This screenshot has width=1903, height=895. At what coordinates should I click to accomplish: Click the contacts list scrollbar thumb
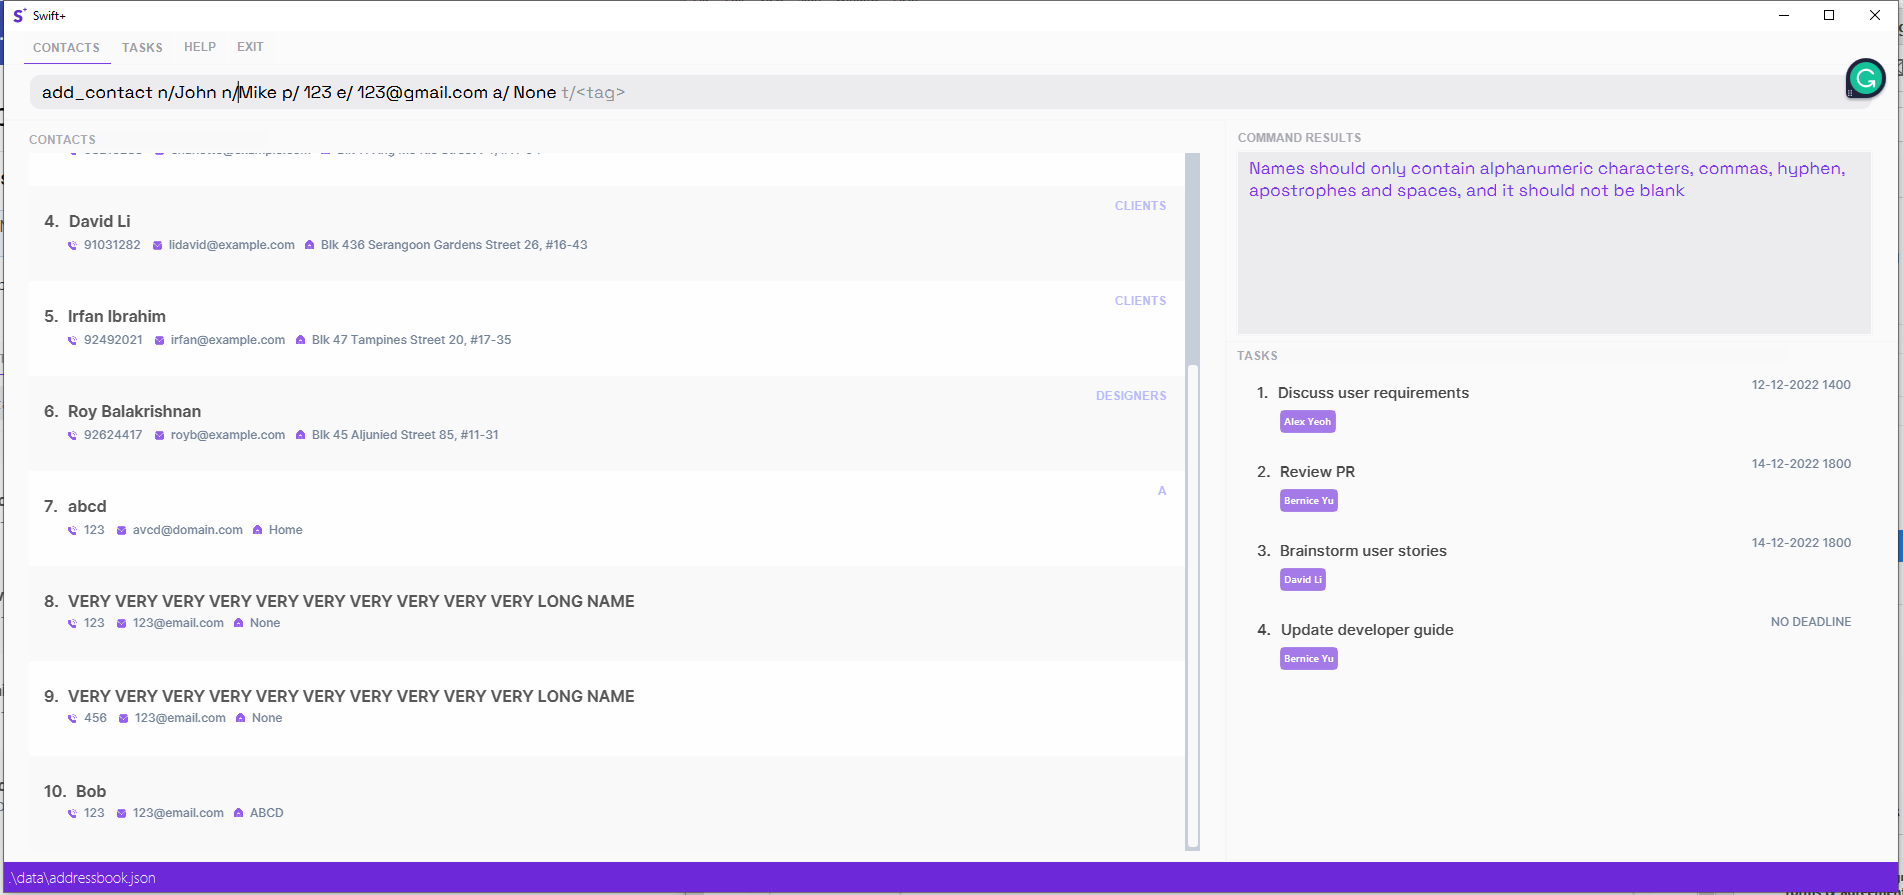coord(1192,606)
